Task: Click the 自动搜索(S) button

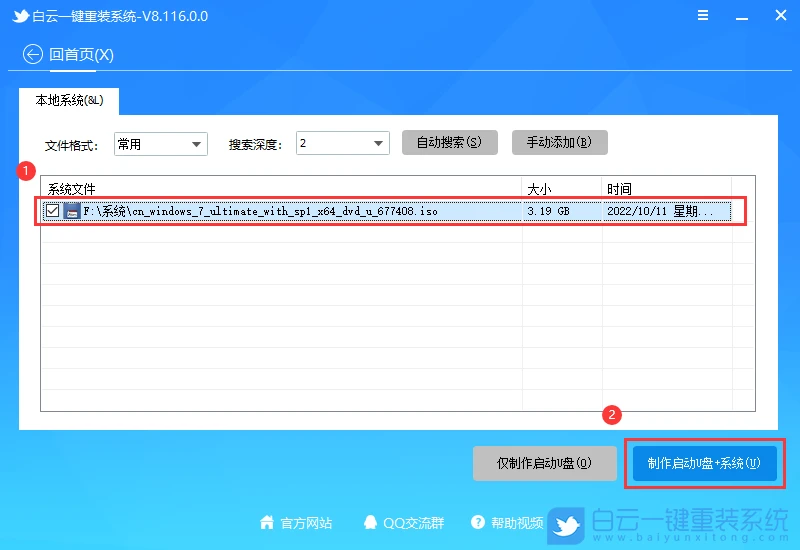Action: pos(449,142)
